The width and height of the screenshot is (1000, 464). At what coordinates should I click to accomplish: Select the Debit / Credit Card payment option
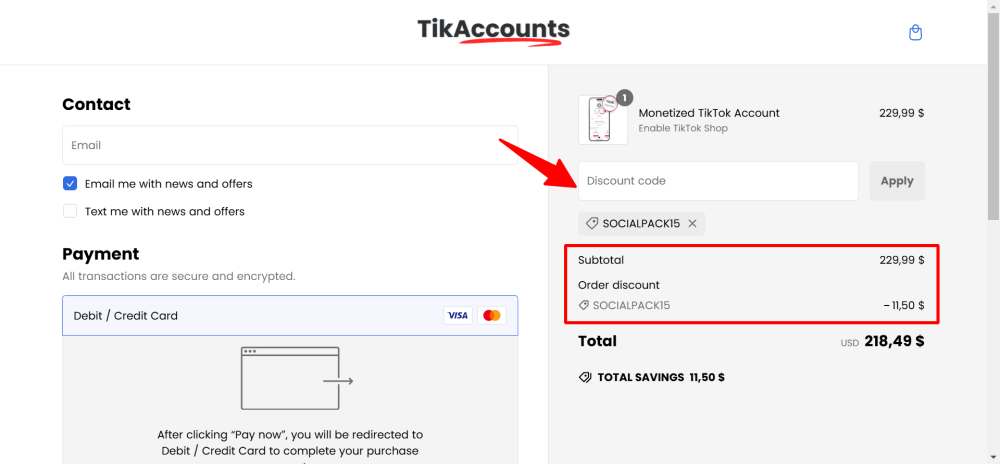[x=290, y=315]
